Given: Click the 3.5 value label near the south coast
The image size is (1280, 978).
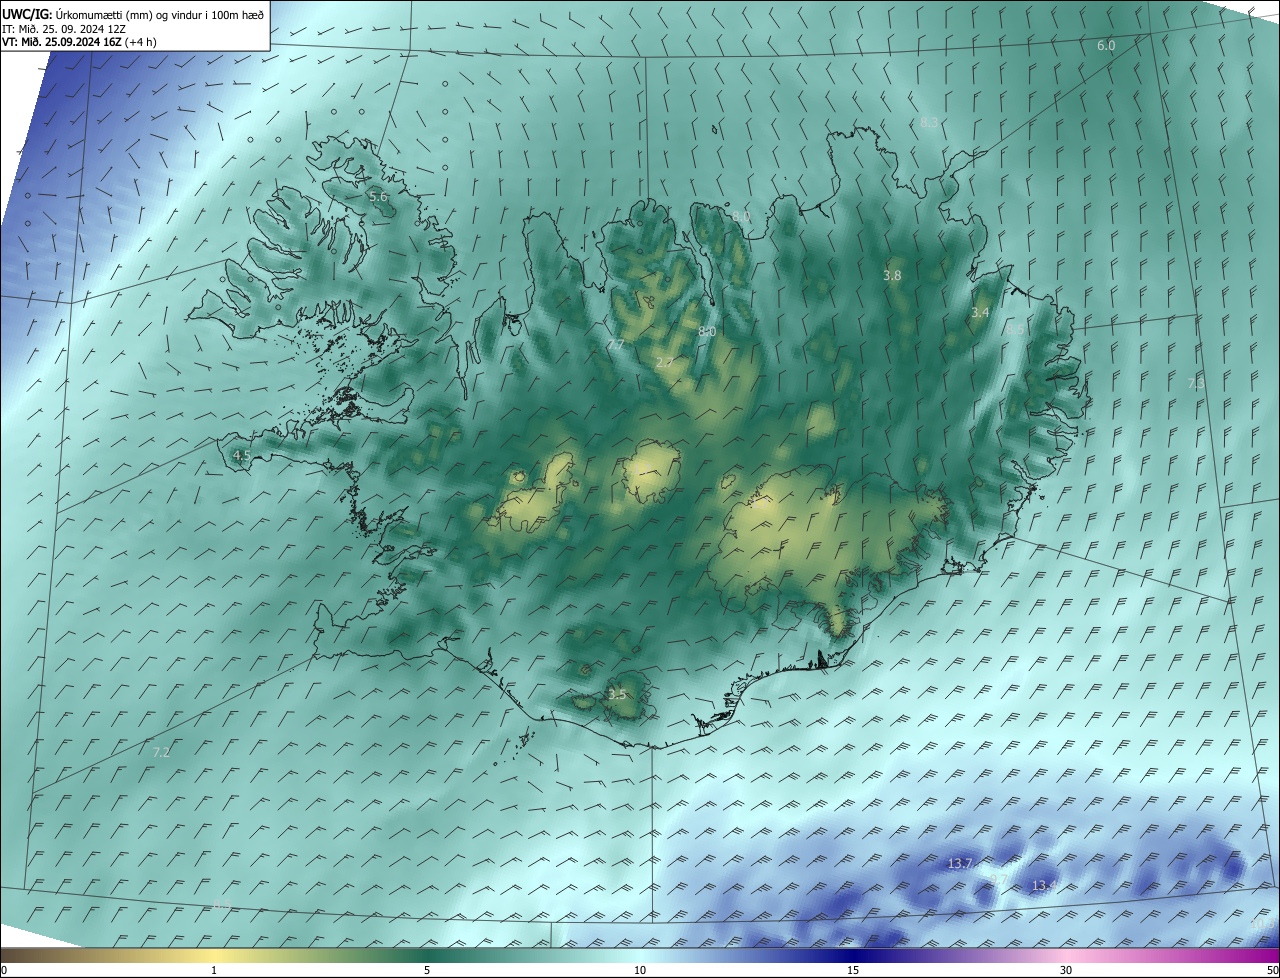Looking at the screenshot, I should click(x=617, y=694).
